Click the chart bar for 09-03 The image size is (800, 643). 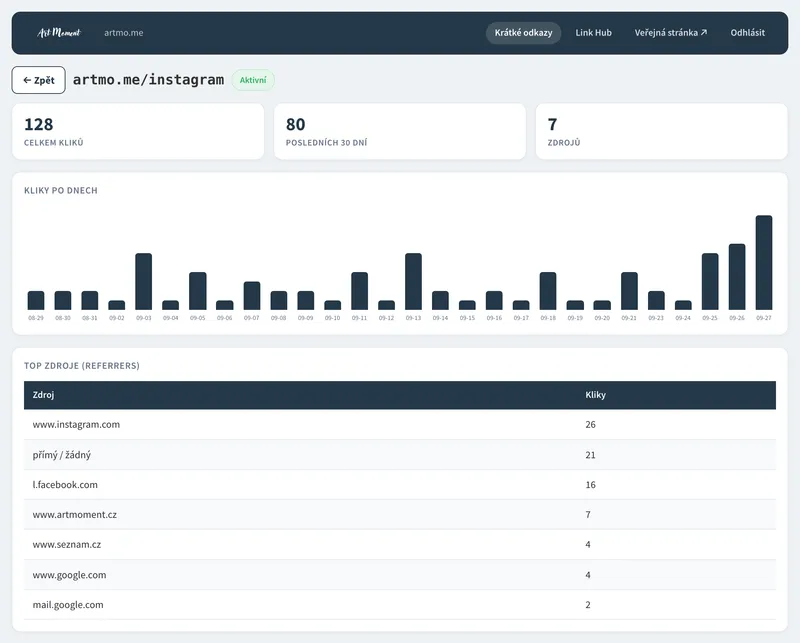(x=143, y=282)
